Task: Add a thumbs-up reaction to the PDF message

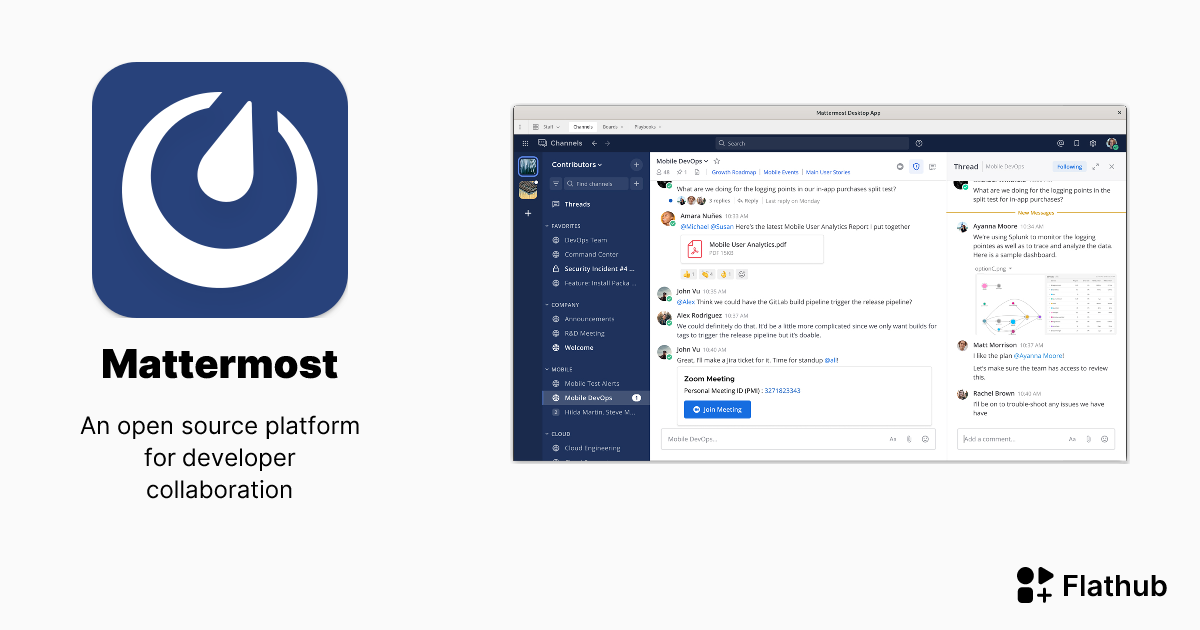Action: tap(687, 274)
